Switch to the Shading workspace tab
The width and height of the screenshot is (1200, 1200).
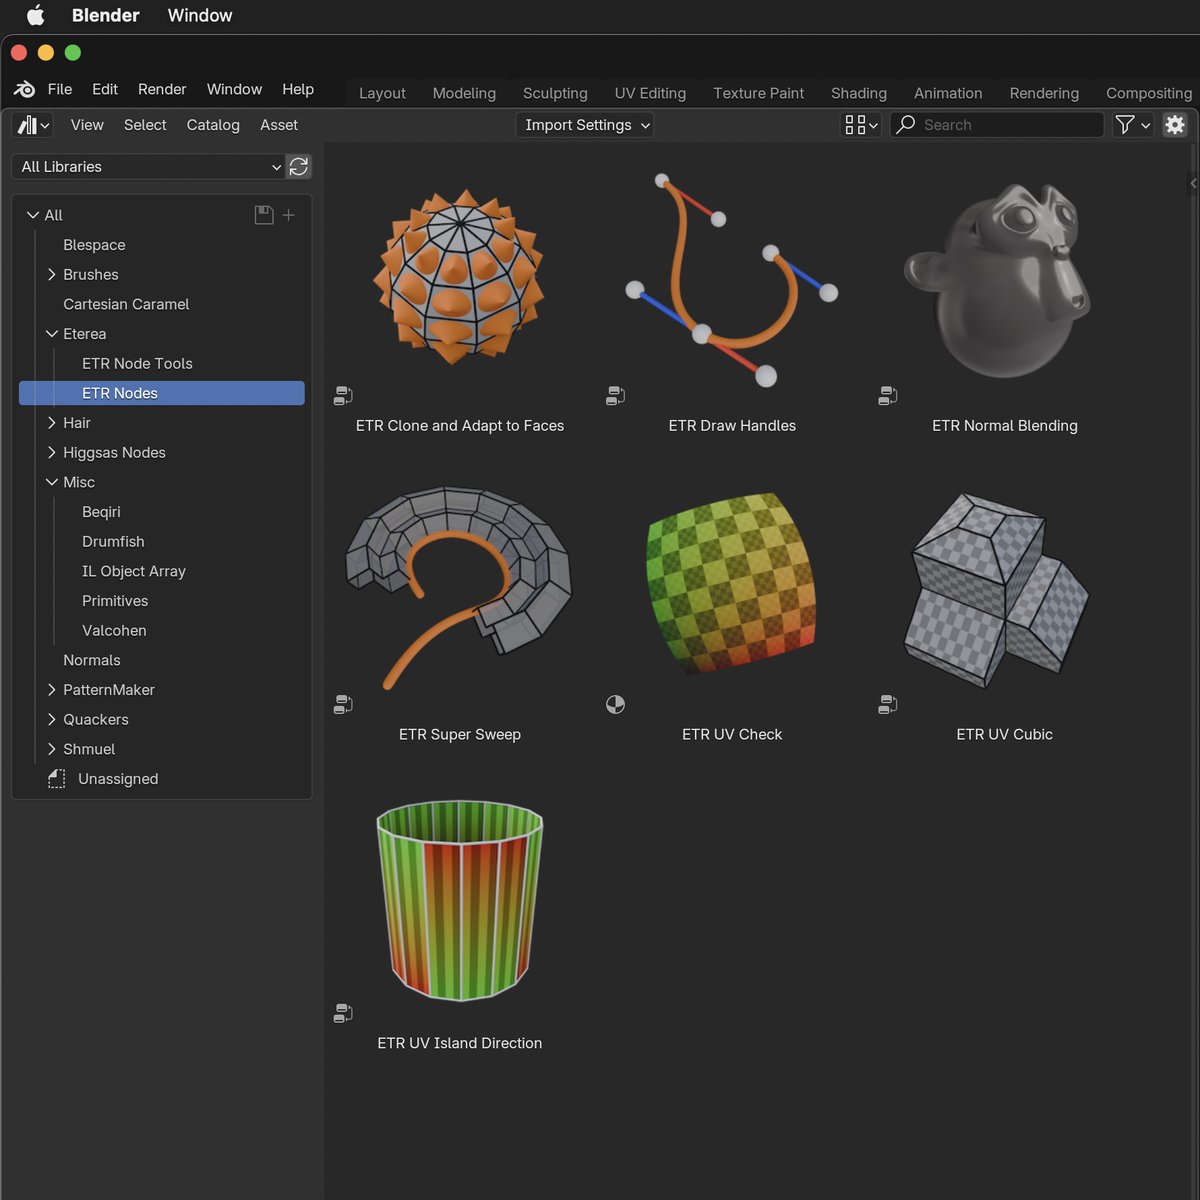(859, 93)
